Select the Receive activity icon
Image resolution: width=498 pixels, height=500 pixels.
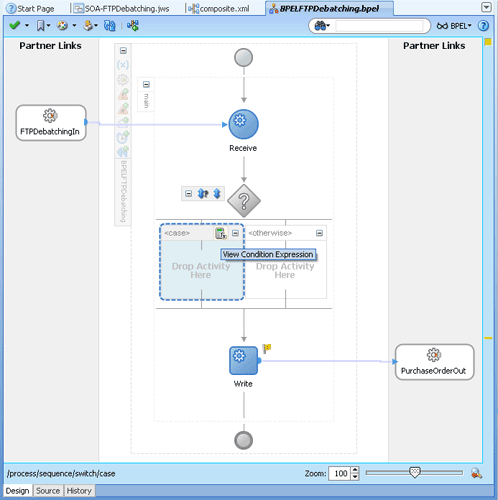243,124
